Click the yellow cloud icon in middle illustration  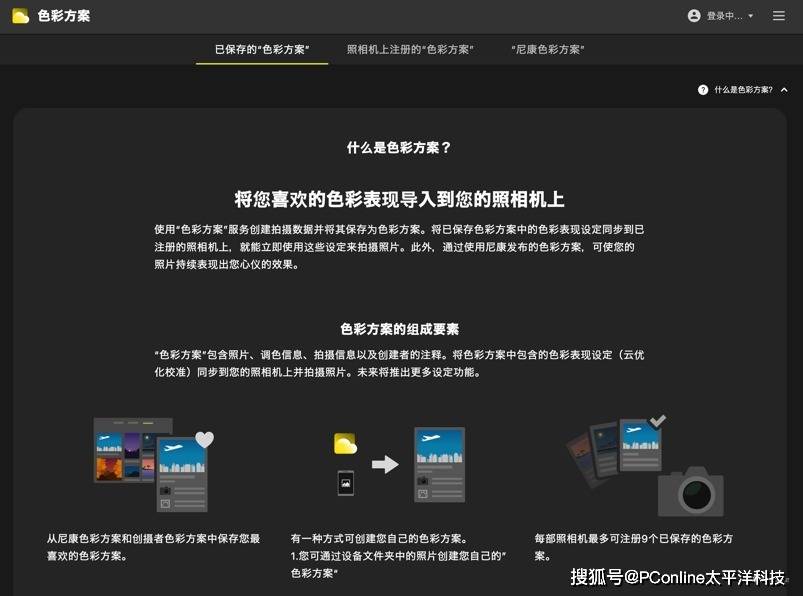point(345,444)
